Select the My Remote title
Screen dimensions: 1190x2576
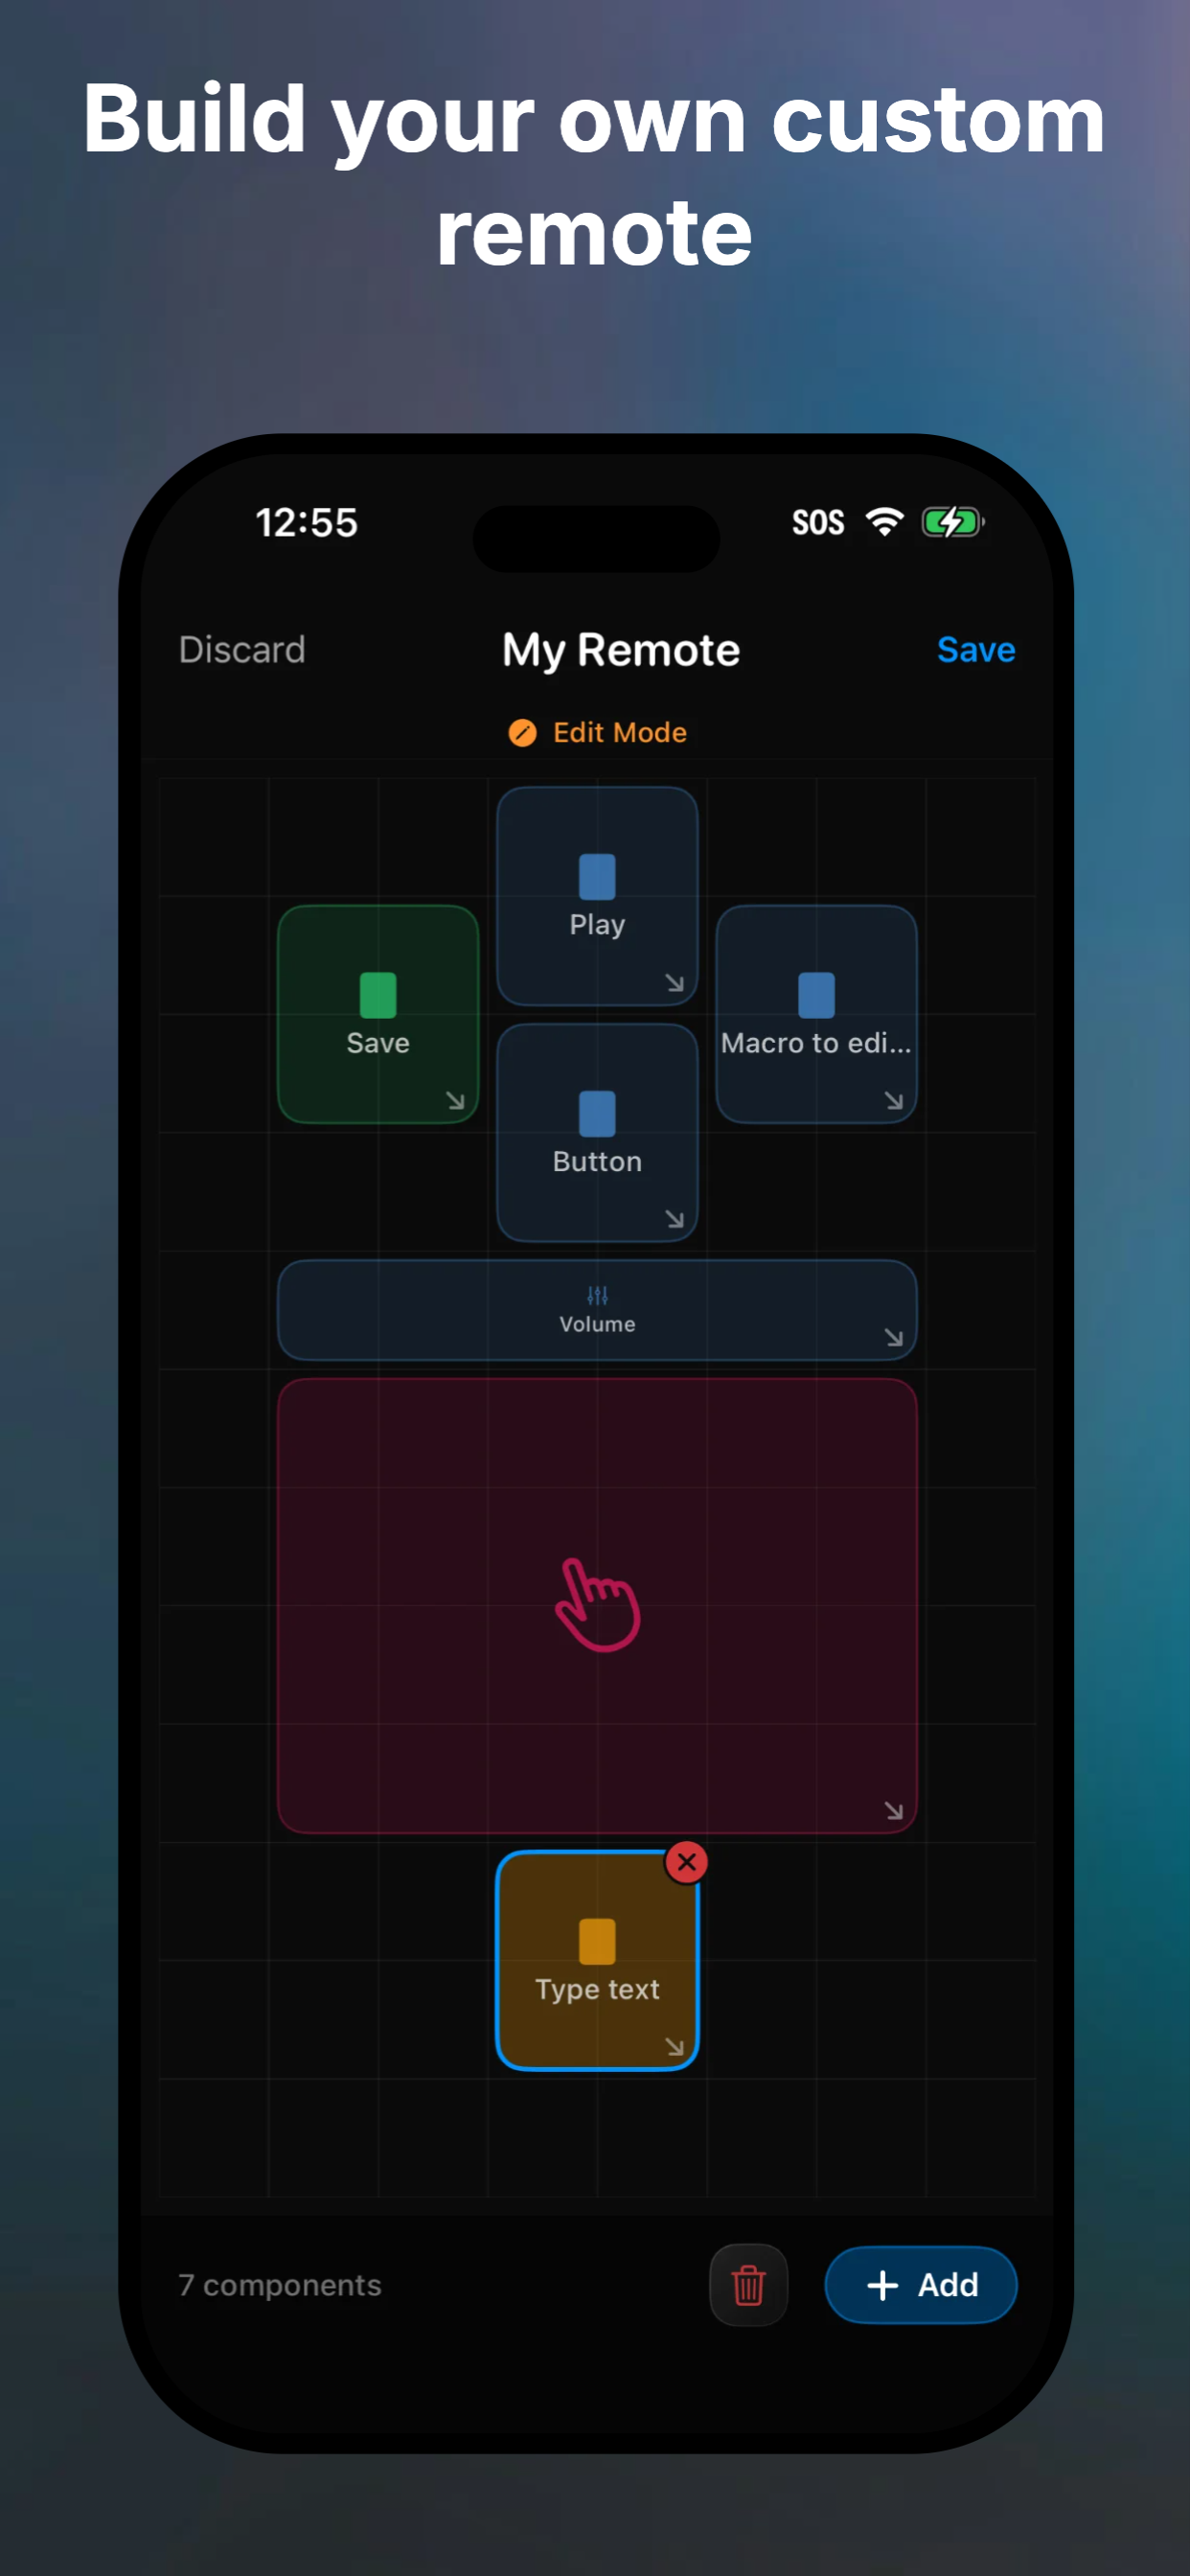pos(621,650)
